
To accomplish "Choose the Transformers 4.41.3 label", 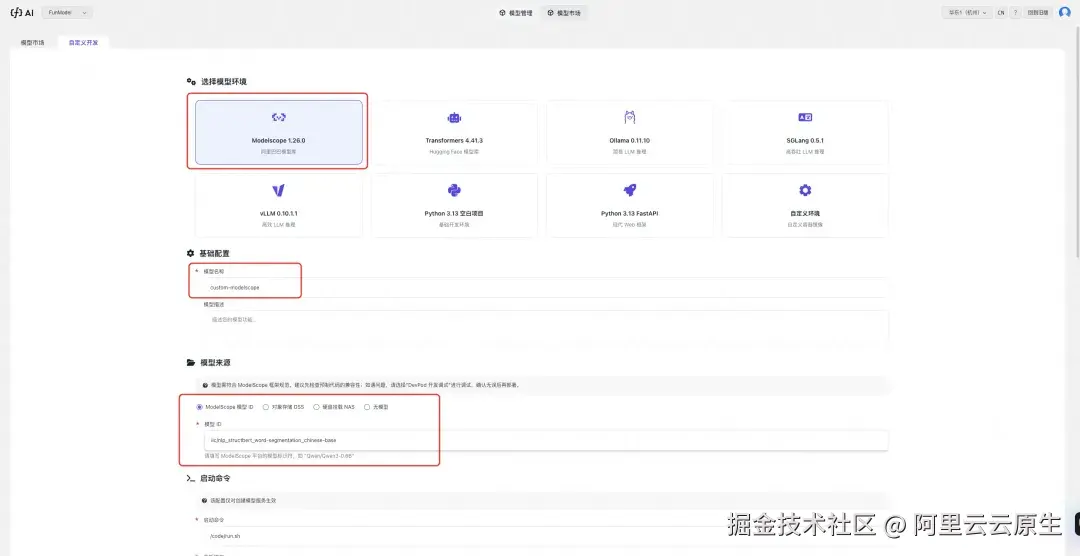I will click(454, 141).
